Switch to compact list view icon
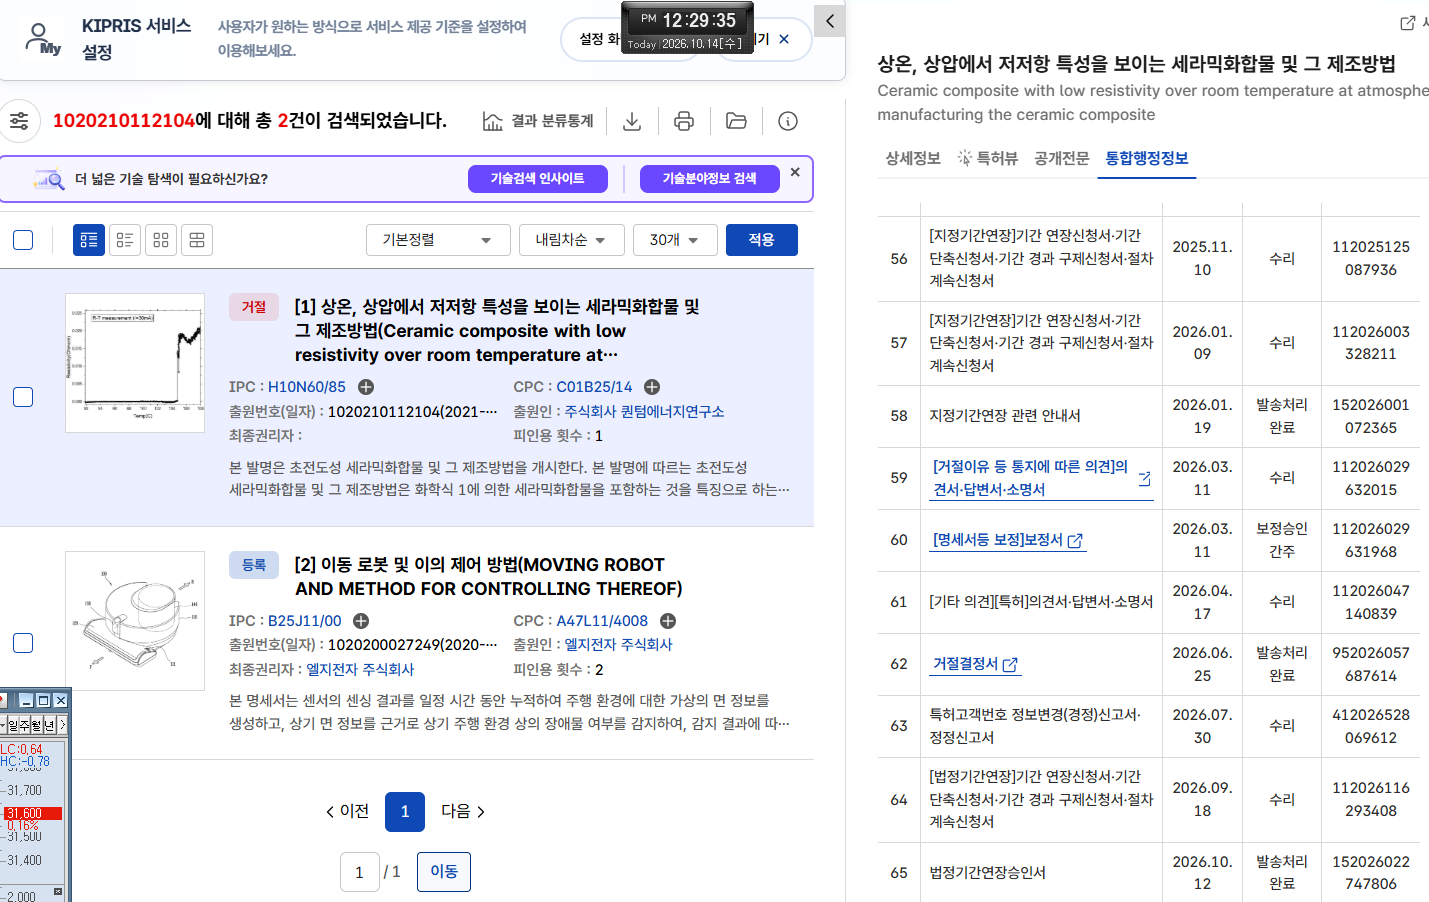Screen dimensions: 1429x902 (125, 240)
